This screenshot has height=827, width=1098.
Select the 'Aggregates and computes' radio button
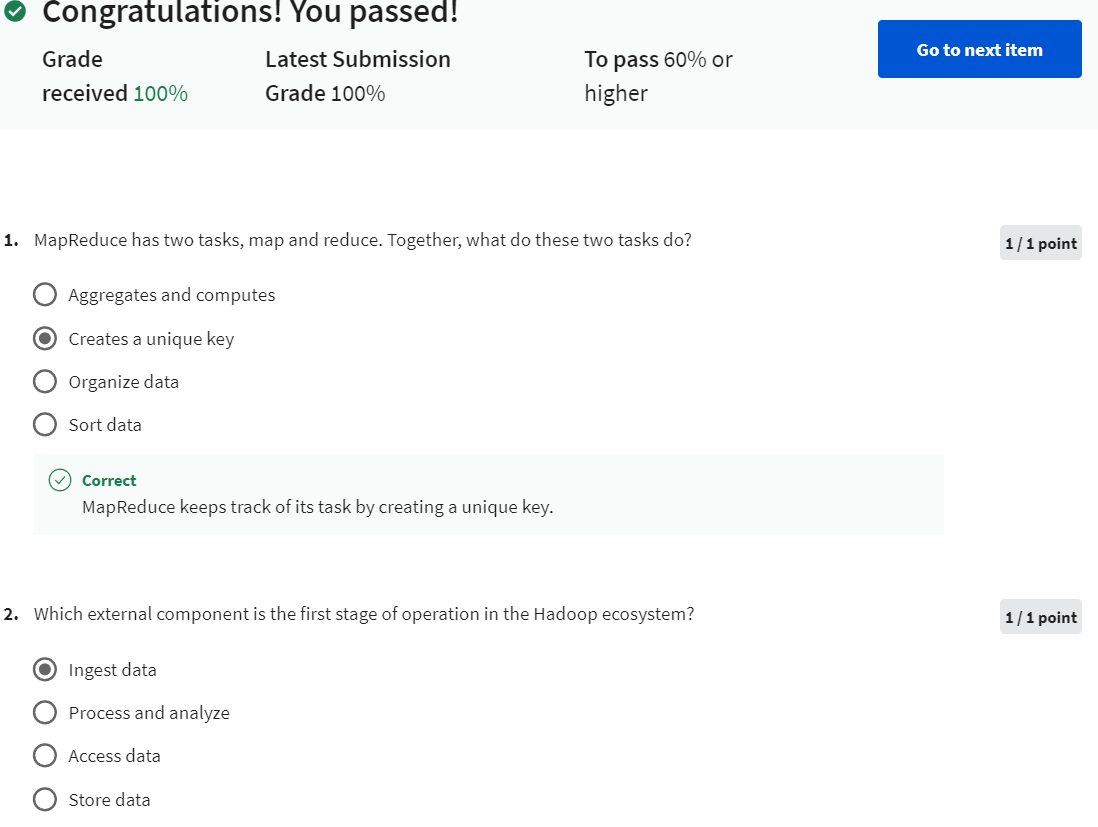pyautogui.click(x=45, y=294)
